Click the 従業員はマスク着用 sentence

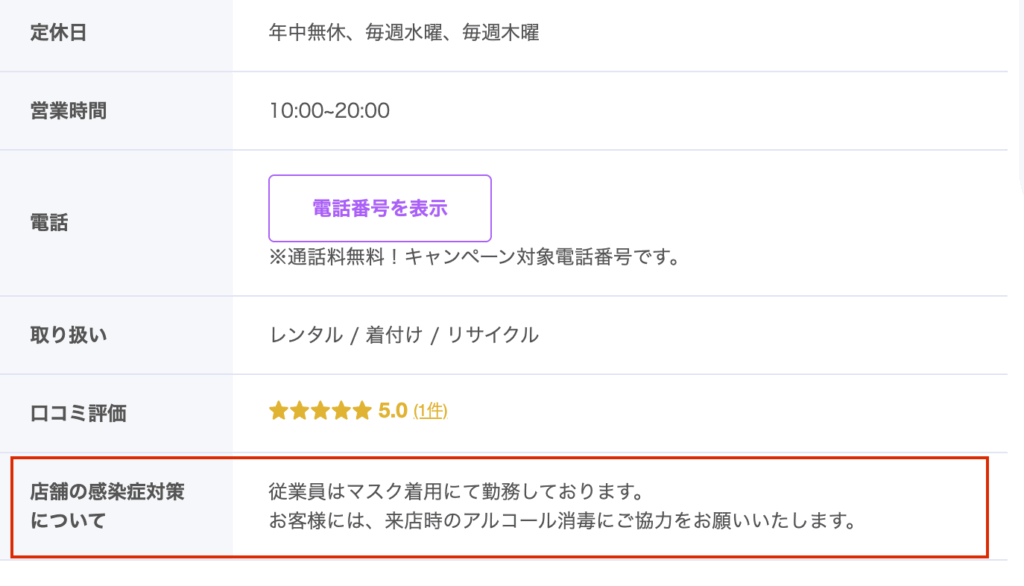point(454,492)
